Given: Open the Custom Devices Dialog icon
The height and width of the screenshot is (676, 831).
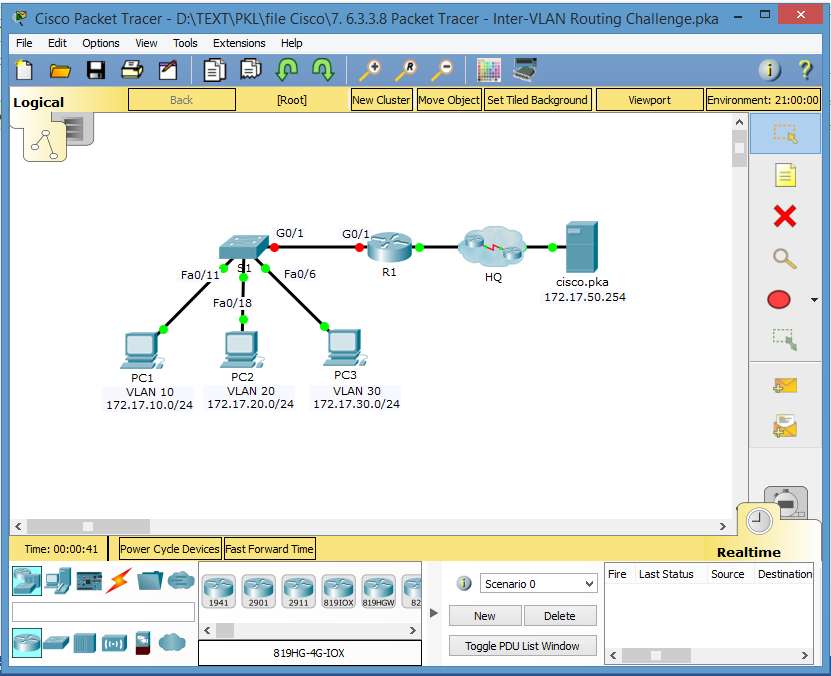Looking at the screenshot, I should point(525,69).
